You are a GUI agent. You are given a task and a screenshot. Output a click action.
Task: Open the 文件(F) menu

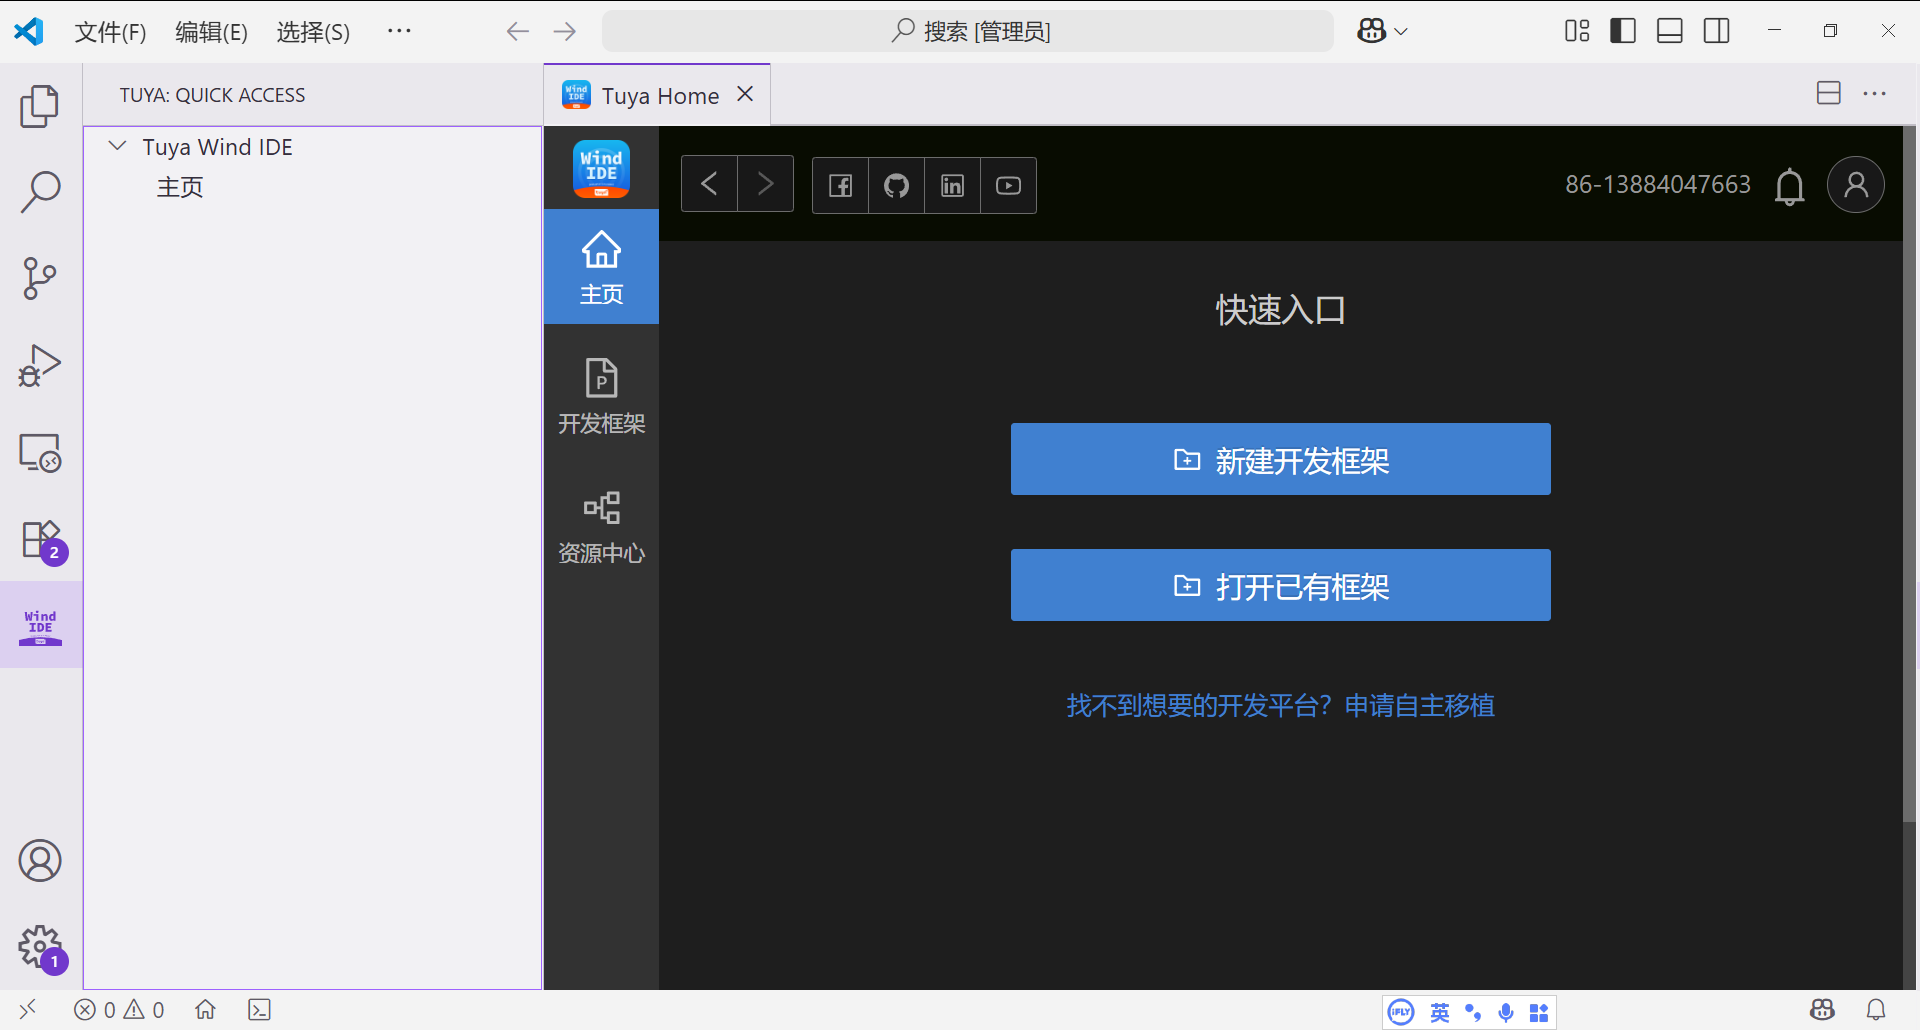(109, 31)
